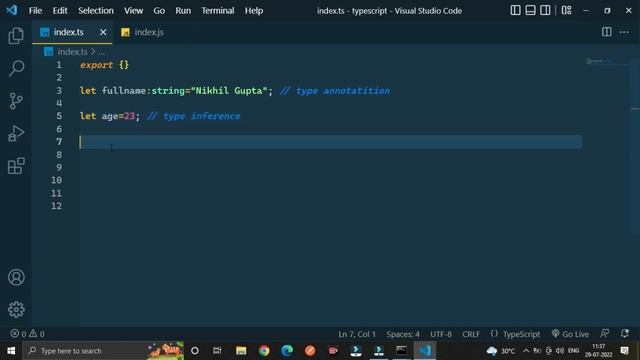640x360 pixels.
Task: Click the minimap in editor
Action: pyautogui.click(x=606, y=61)
